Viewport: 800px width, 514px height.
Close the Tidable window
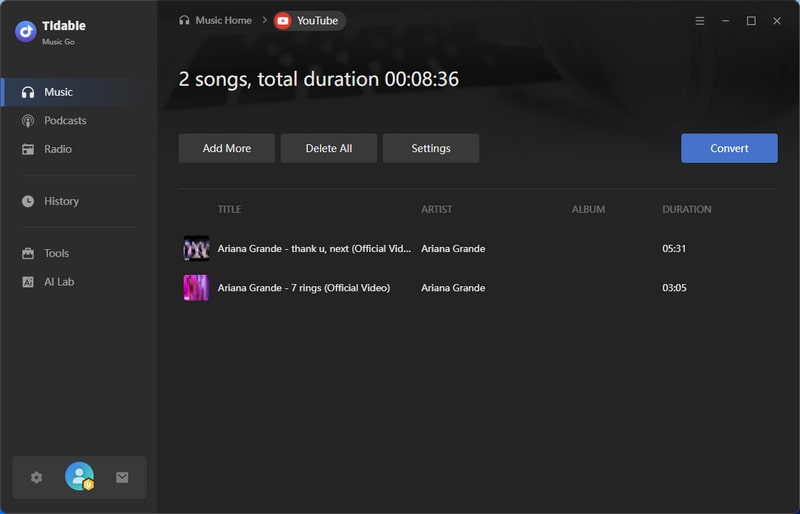777,21
